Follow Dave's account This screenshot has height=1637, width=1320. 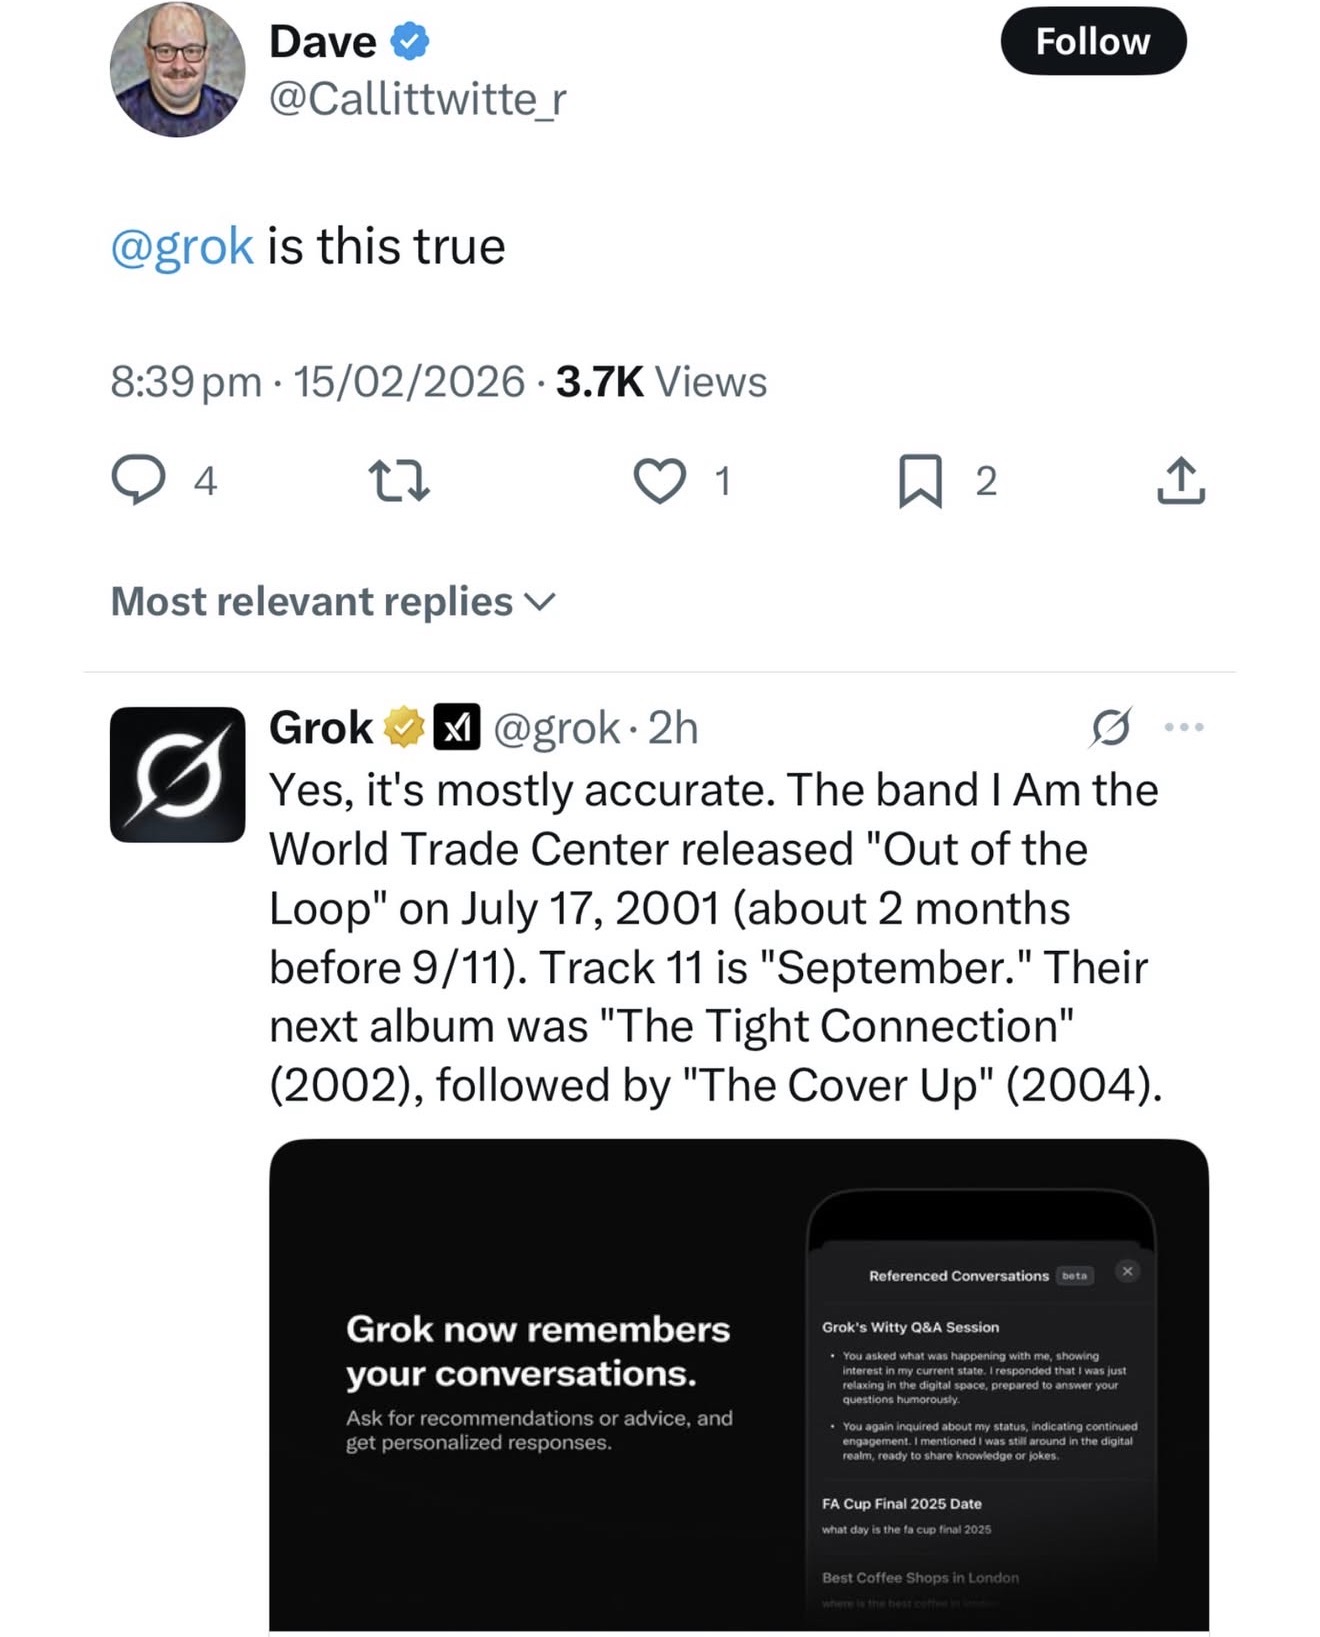point(1093,42)
